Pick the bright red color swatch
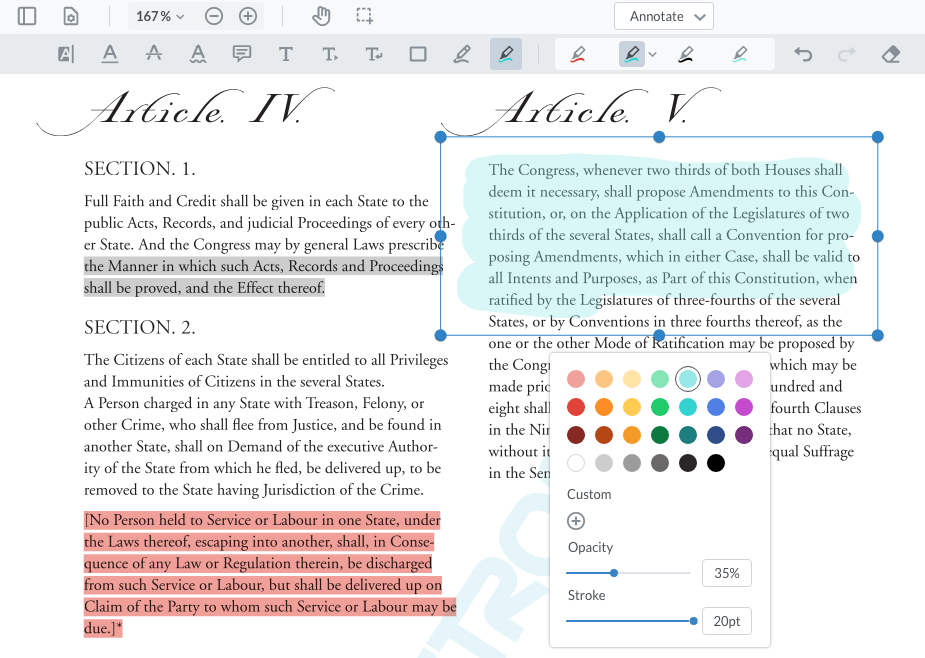Image resolution: width=925 pixels, height=658 pixels. pos(576,407)
